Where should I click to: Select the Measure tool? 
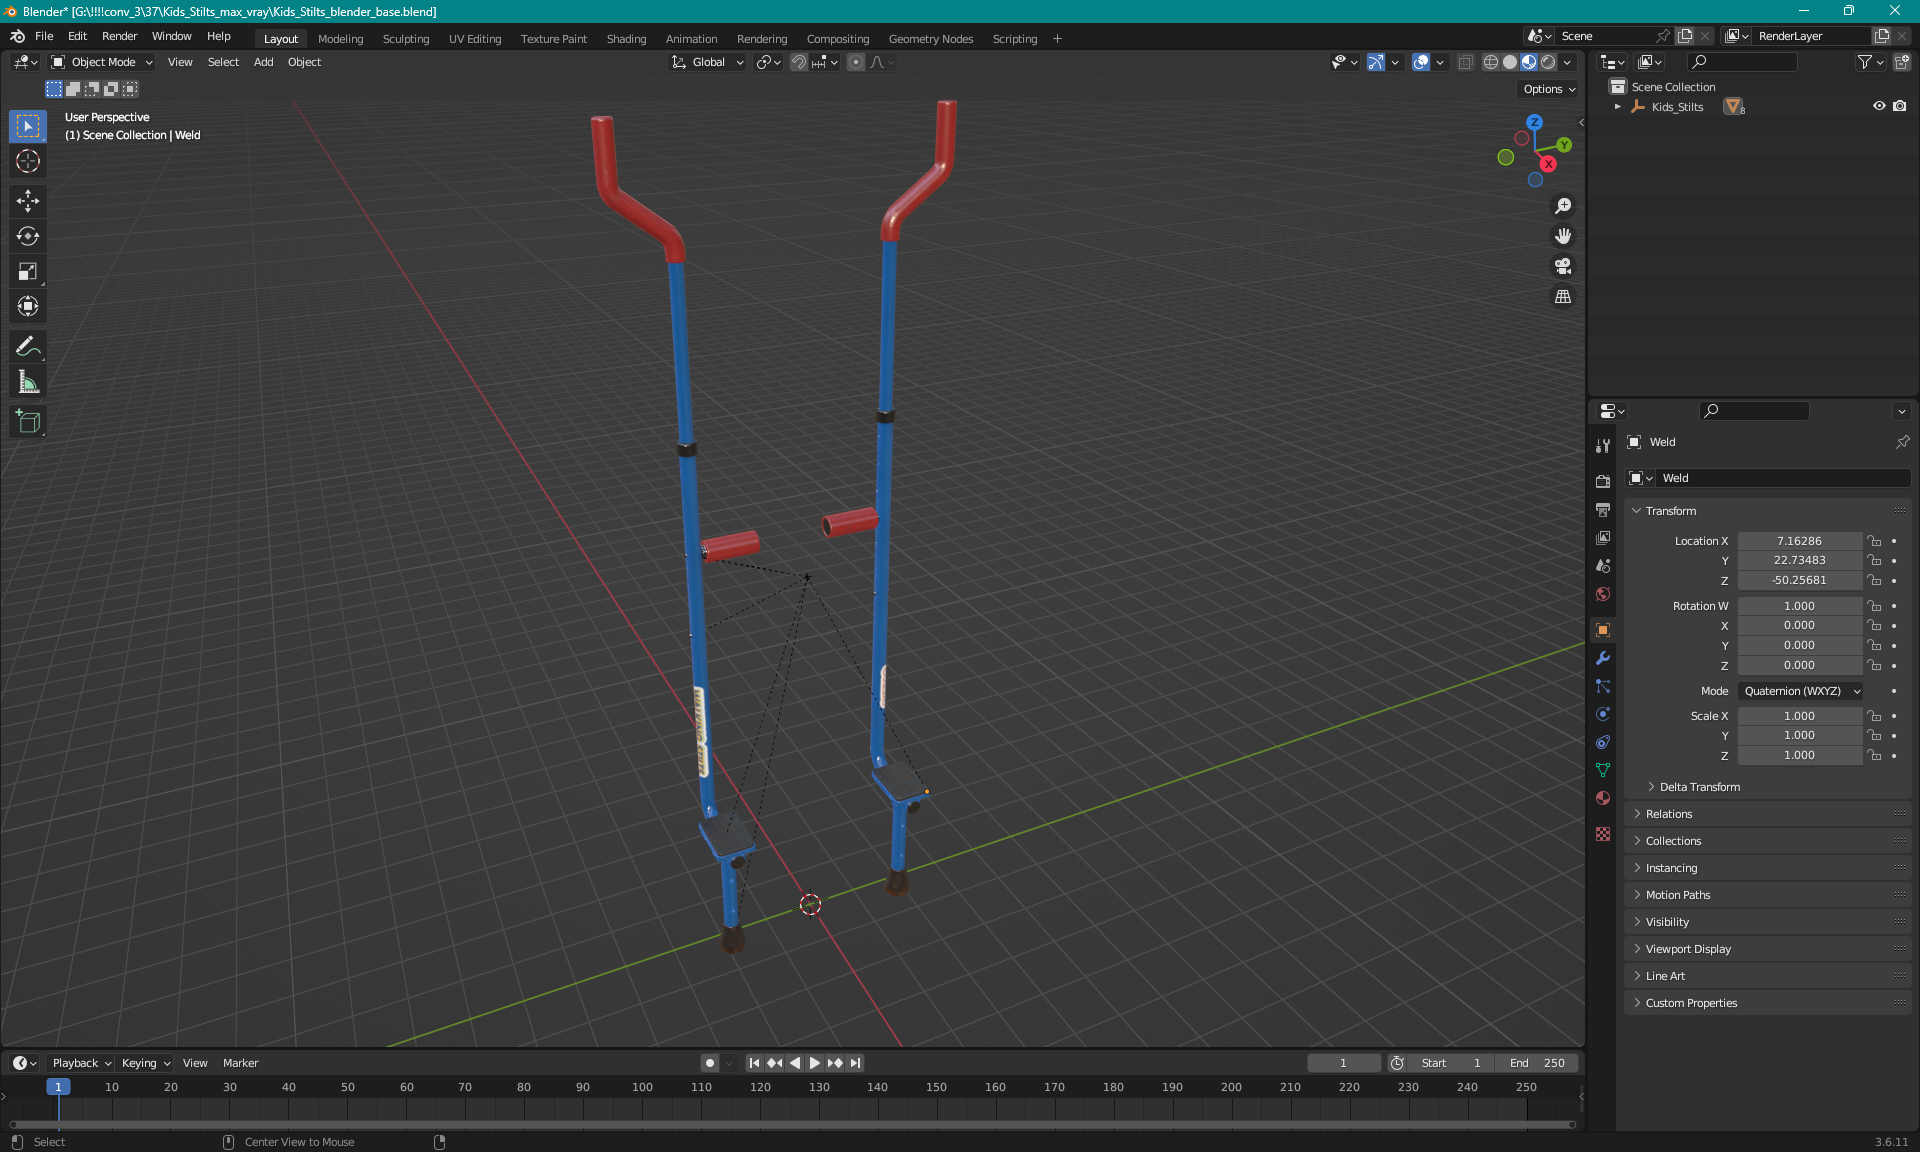[28, 381]
